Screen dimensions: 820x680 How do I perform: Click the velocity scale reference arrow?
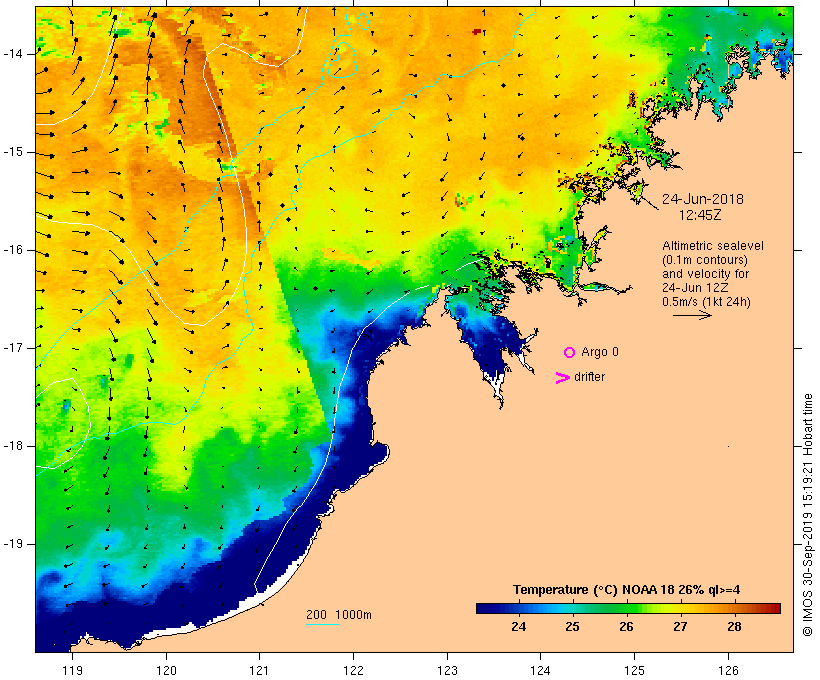click(692, 315)
